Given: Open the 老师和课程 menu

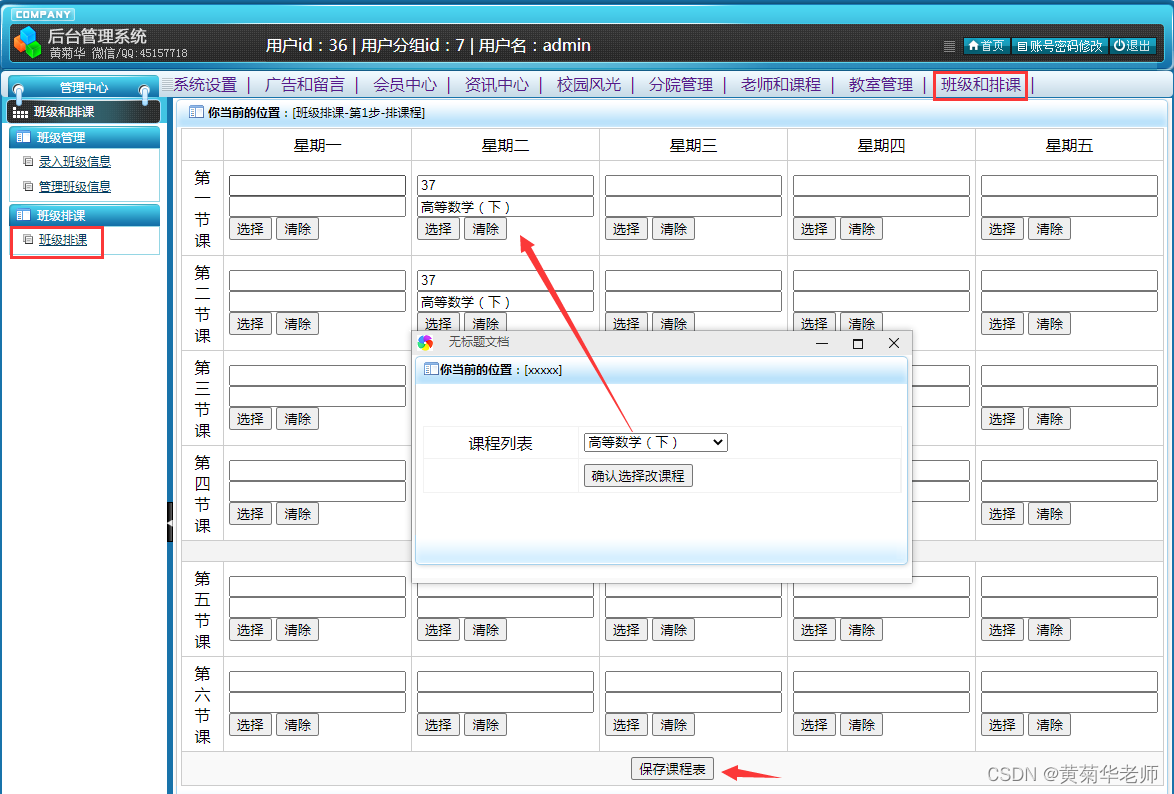Looking at the screenshot, I should (781, 85).
